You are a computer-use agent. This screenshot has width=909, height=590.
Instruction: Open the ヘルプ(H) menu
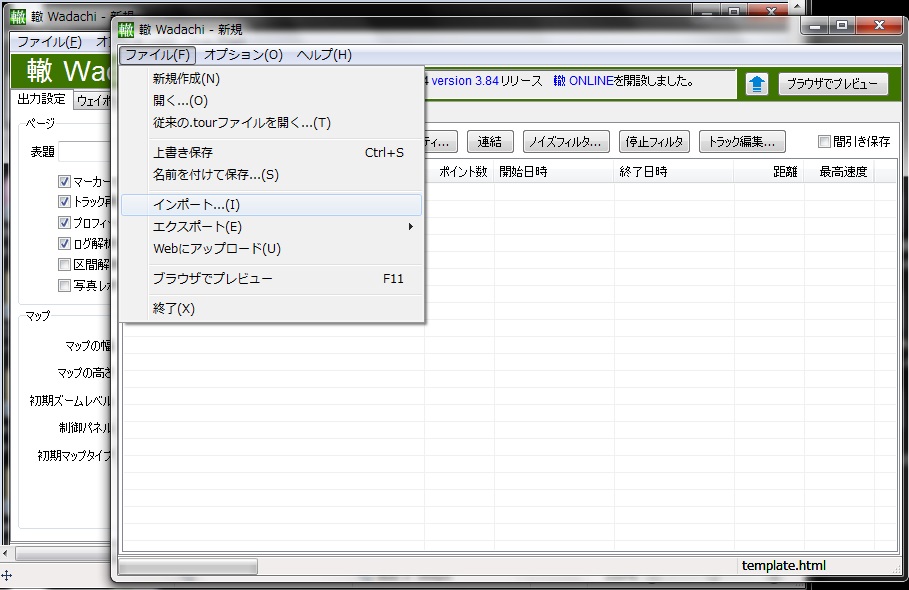(x=324, y=54)
